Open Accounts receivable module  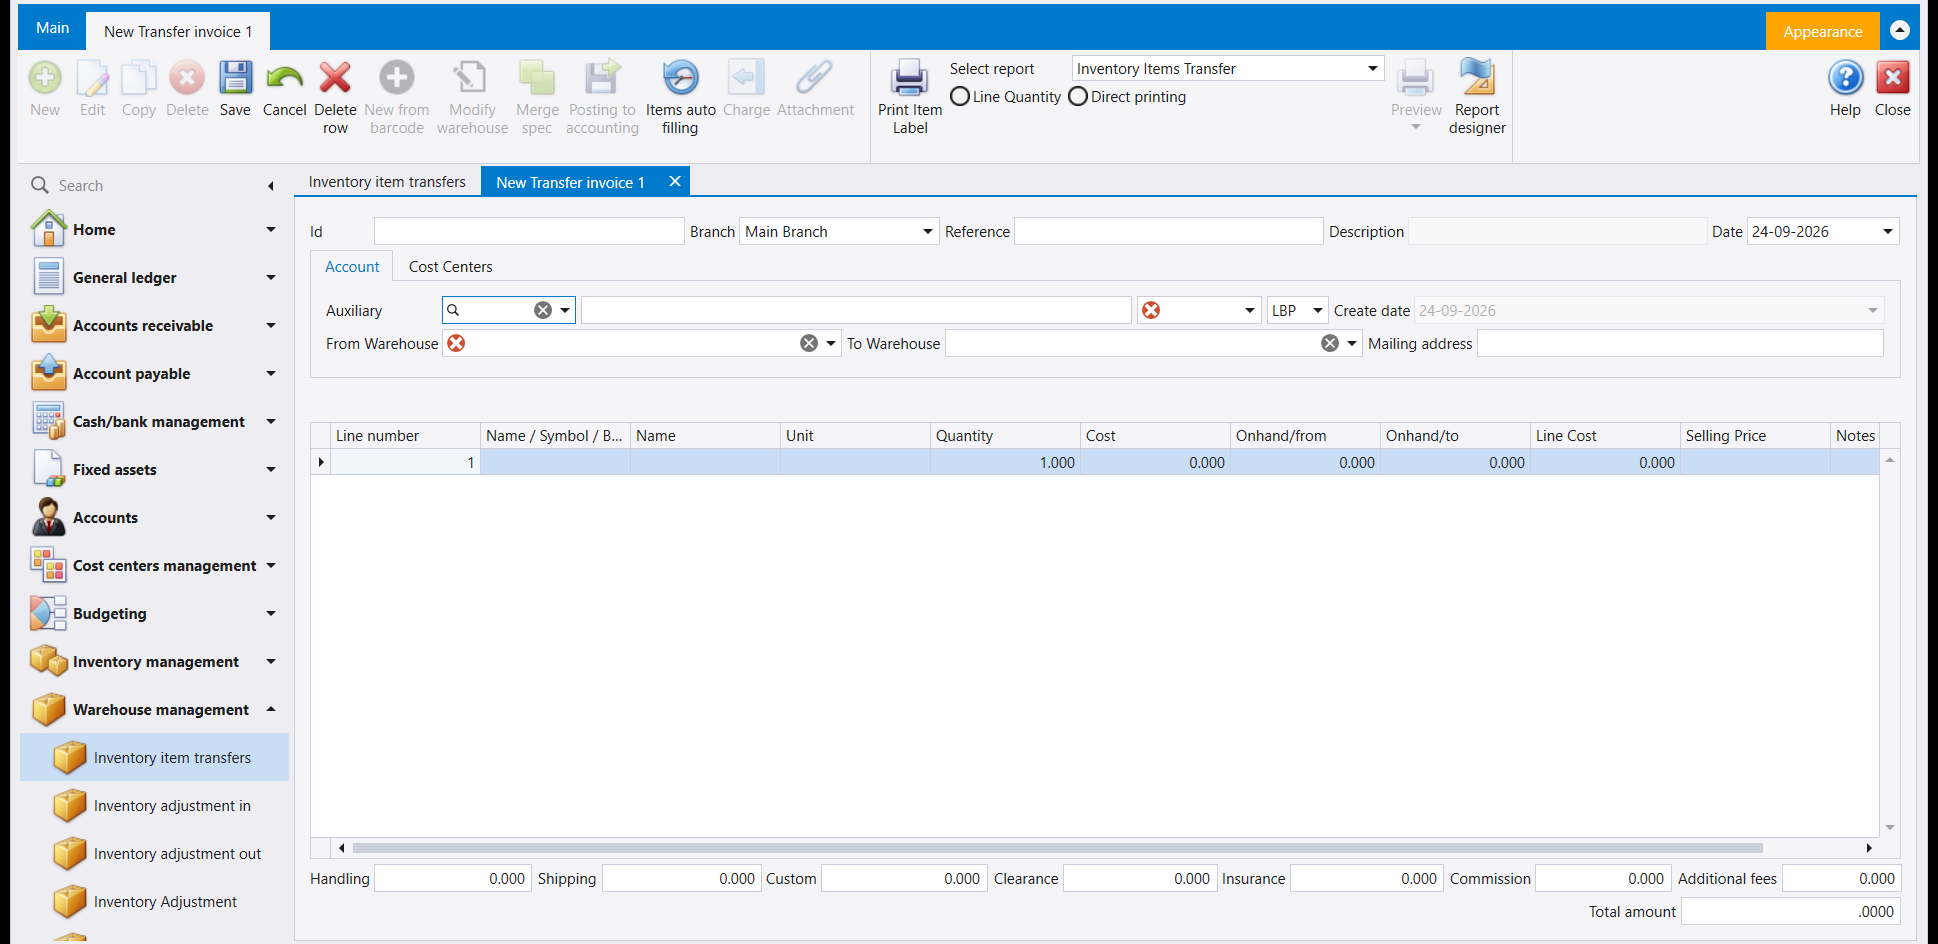[x=154, y=326]
